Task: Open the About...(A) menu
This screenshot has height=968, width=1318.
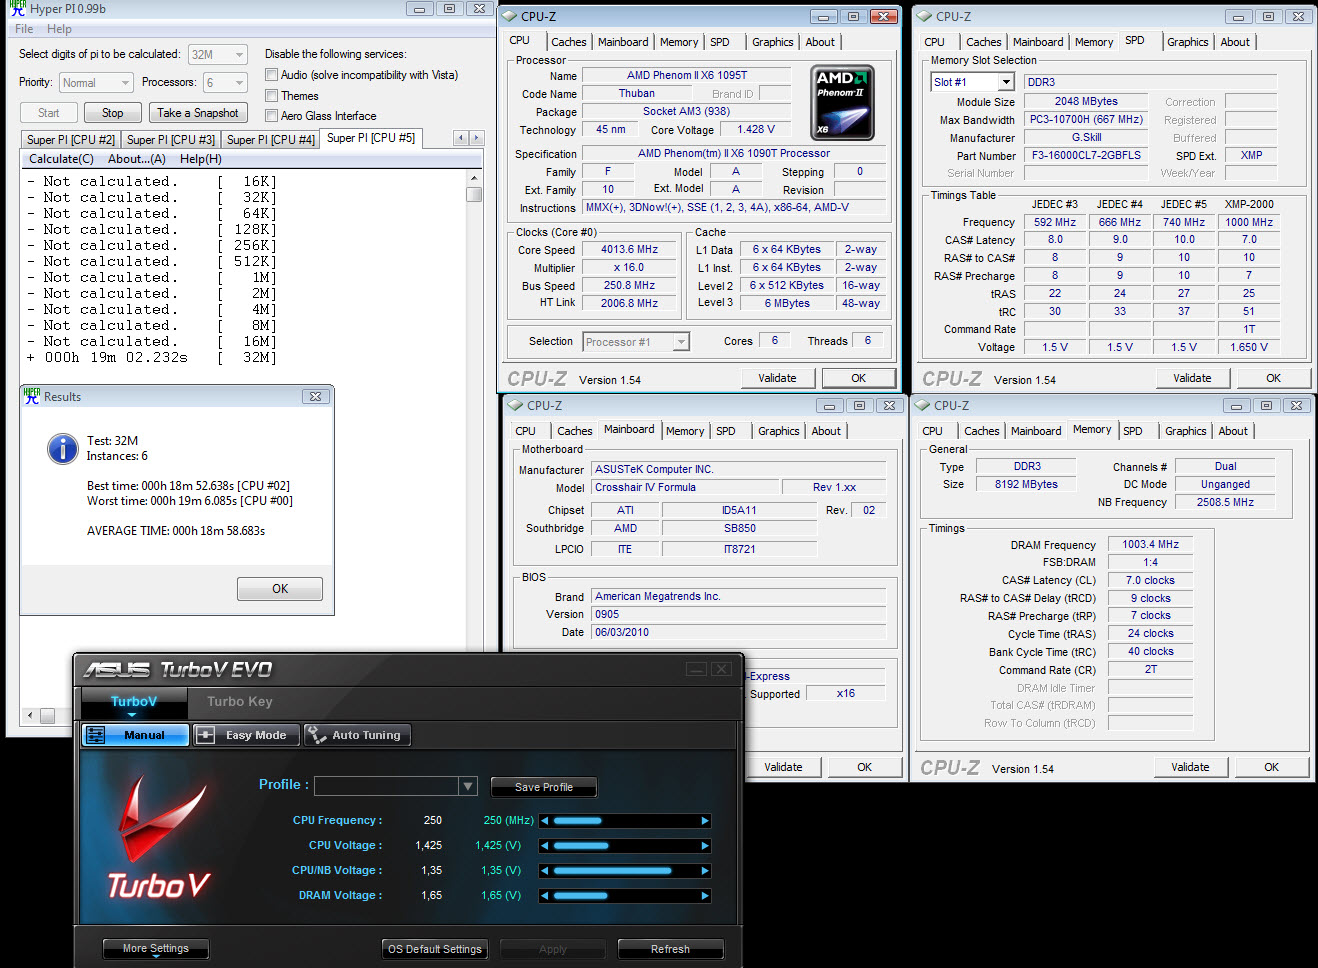Action: [x=137, y=159]
